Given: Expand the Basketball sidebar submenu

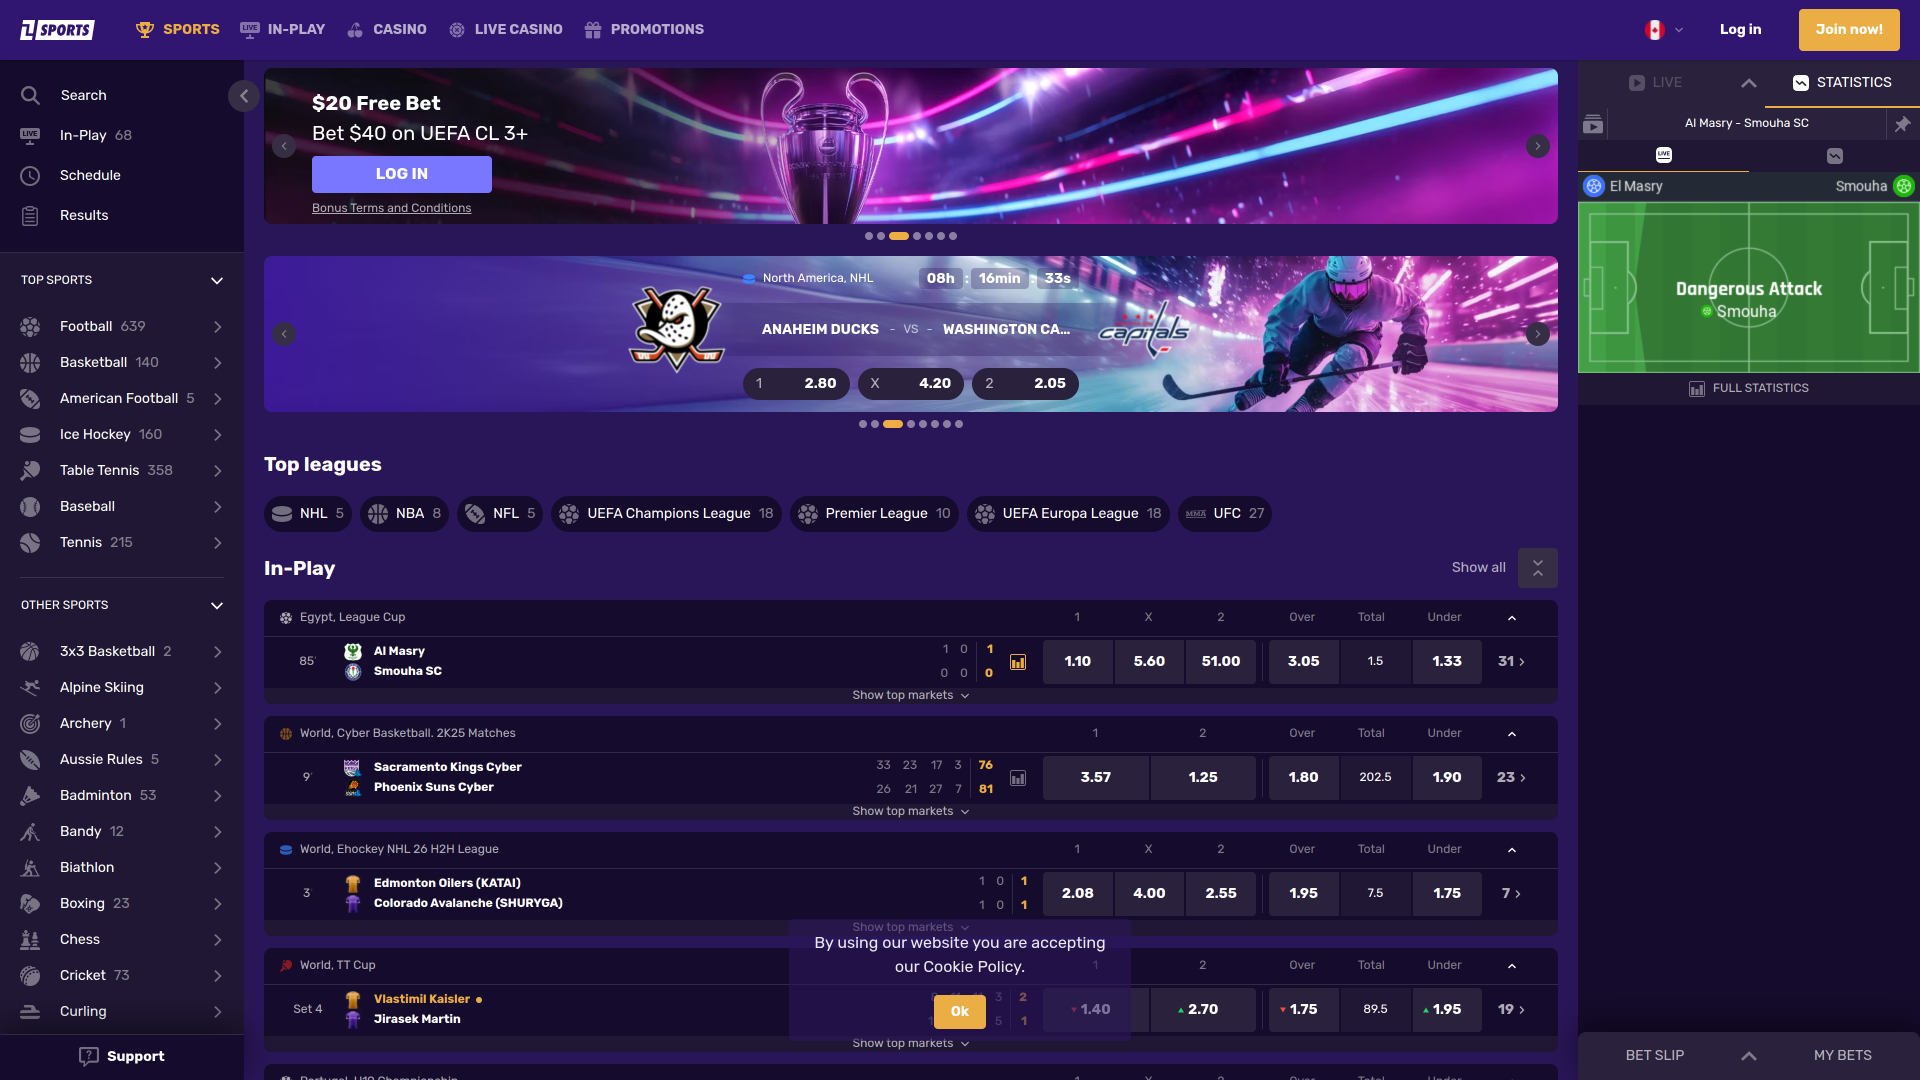Looking at the screenshot, I should [217, 363].
